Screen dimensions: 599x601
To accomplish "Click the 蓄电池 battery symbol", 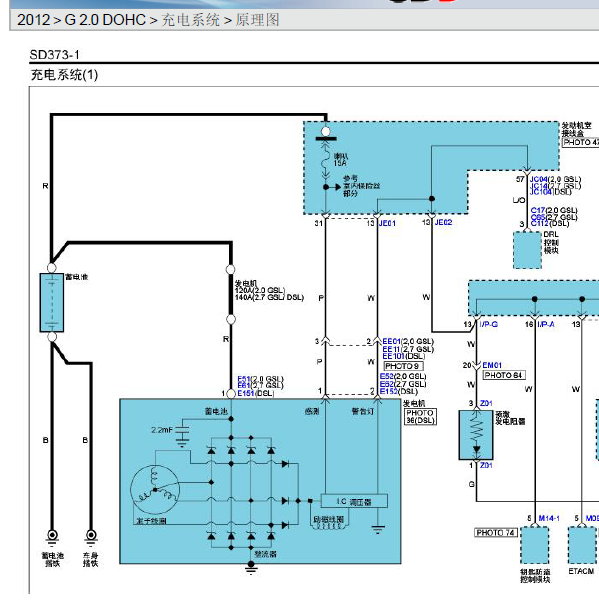I will point(52,302).
